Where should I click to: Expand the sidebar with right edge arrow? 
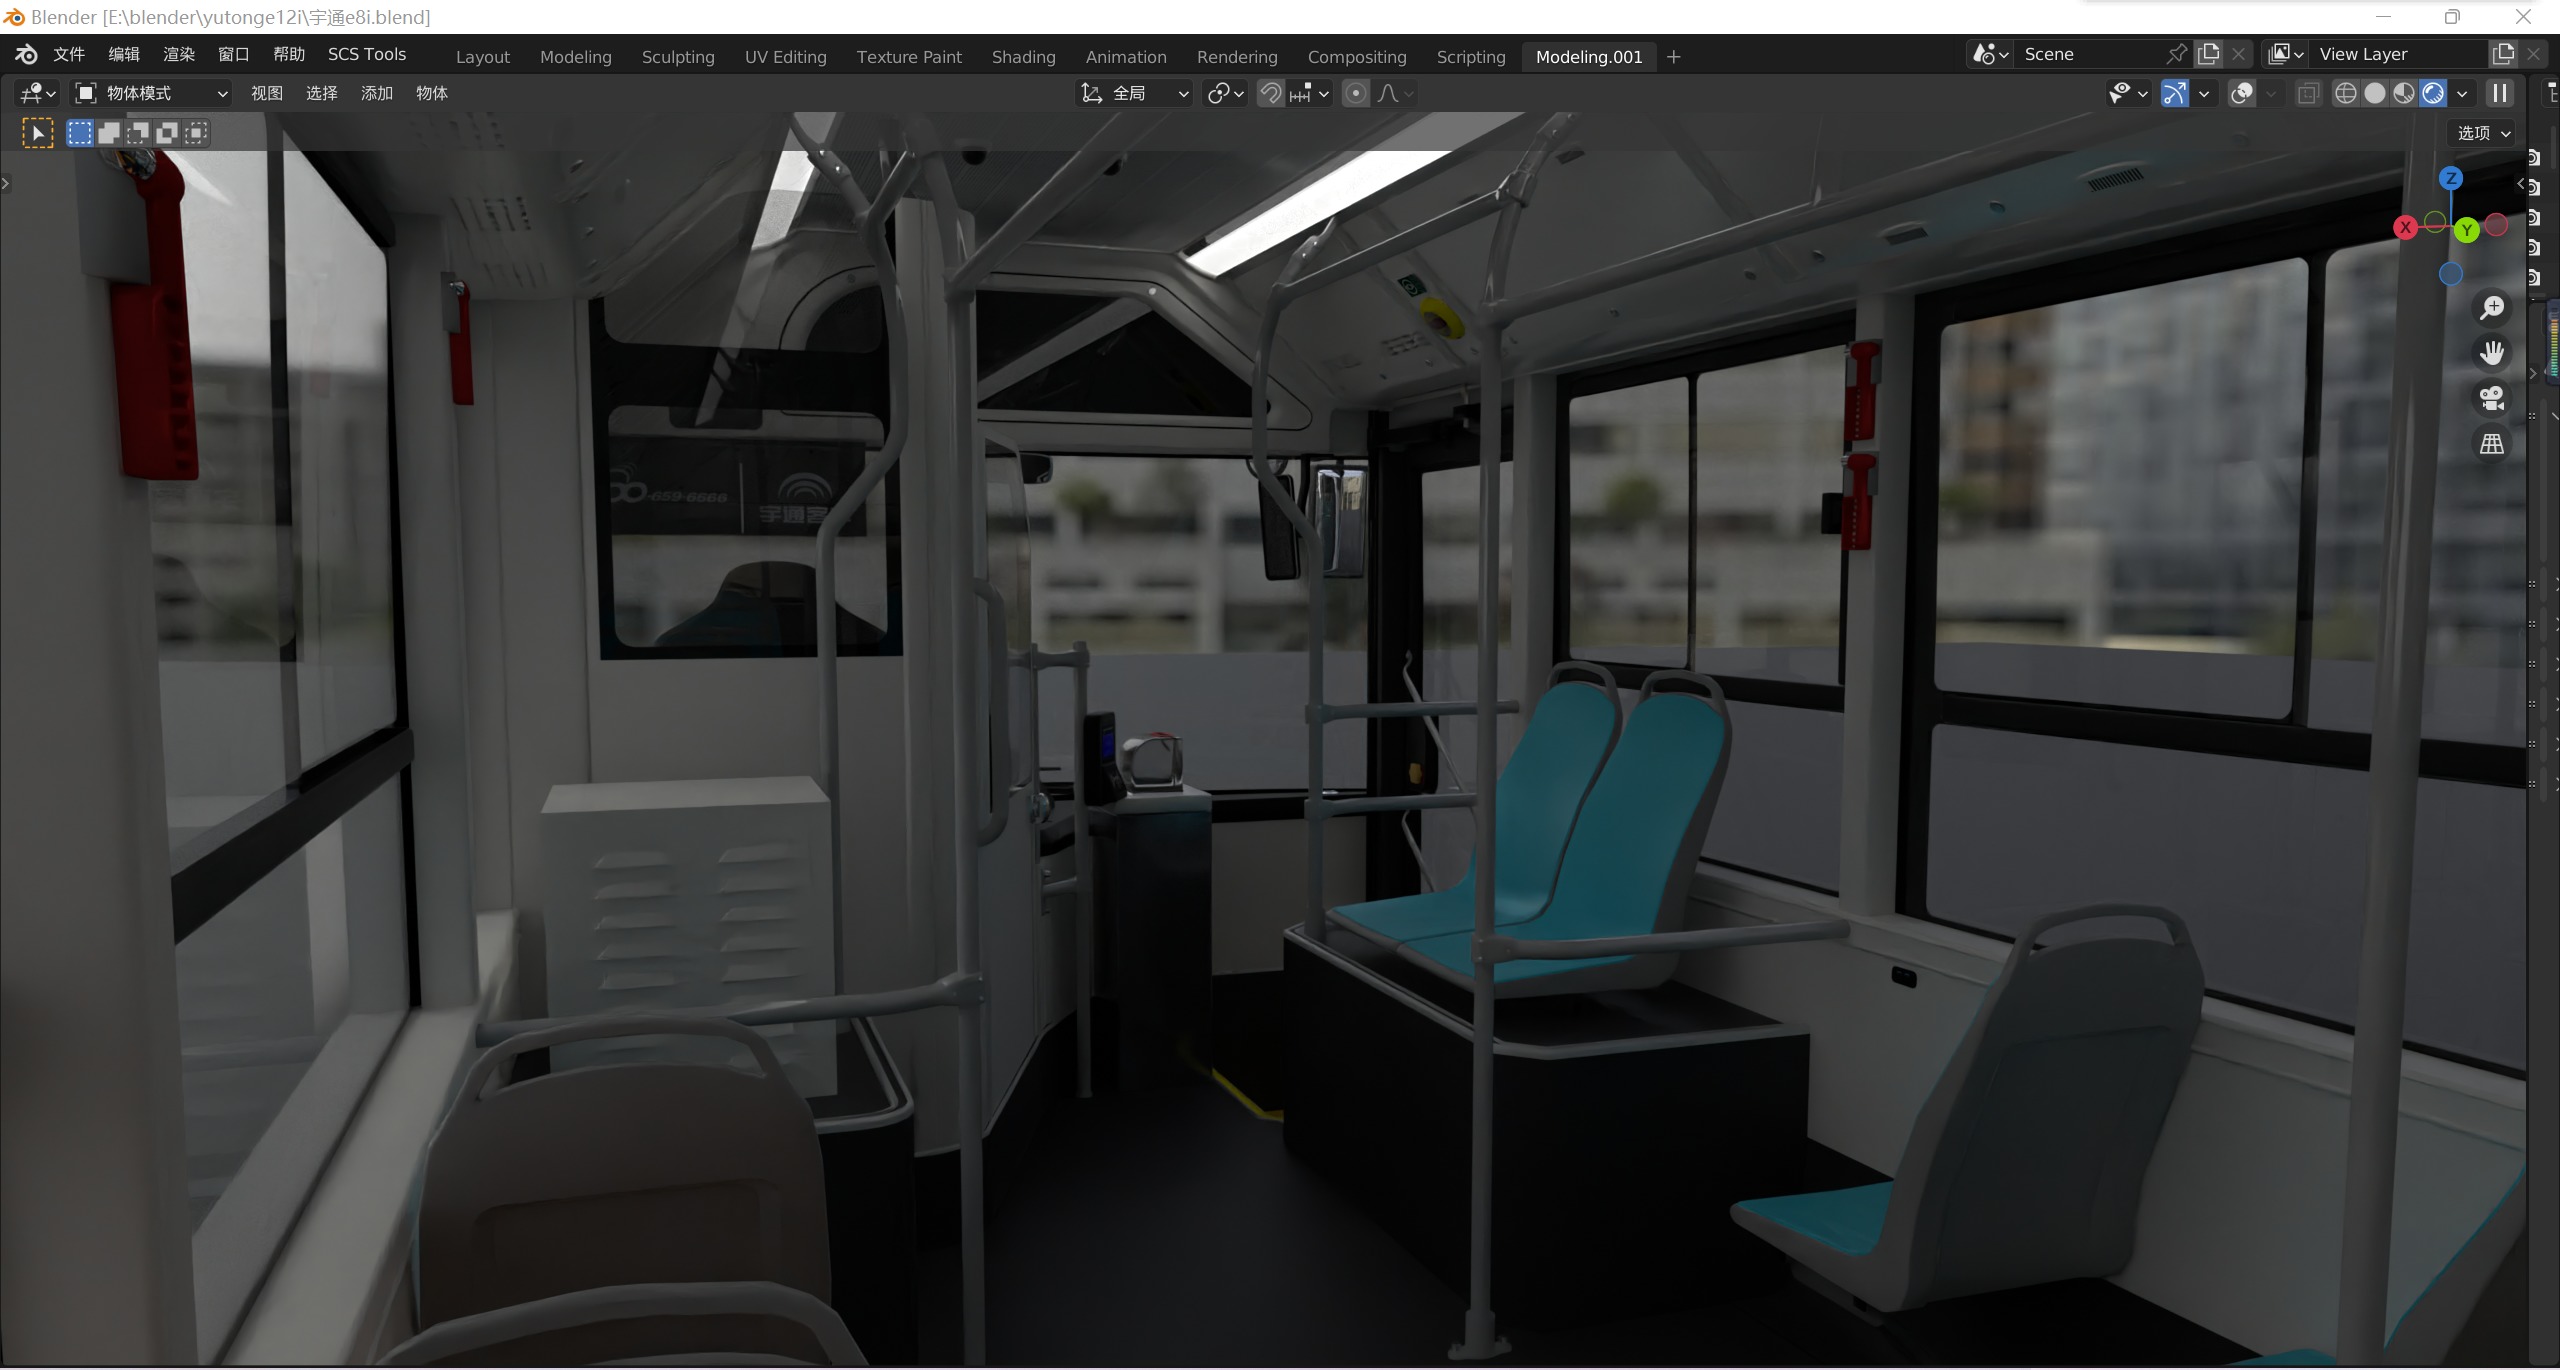[2520, 183]
